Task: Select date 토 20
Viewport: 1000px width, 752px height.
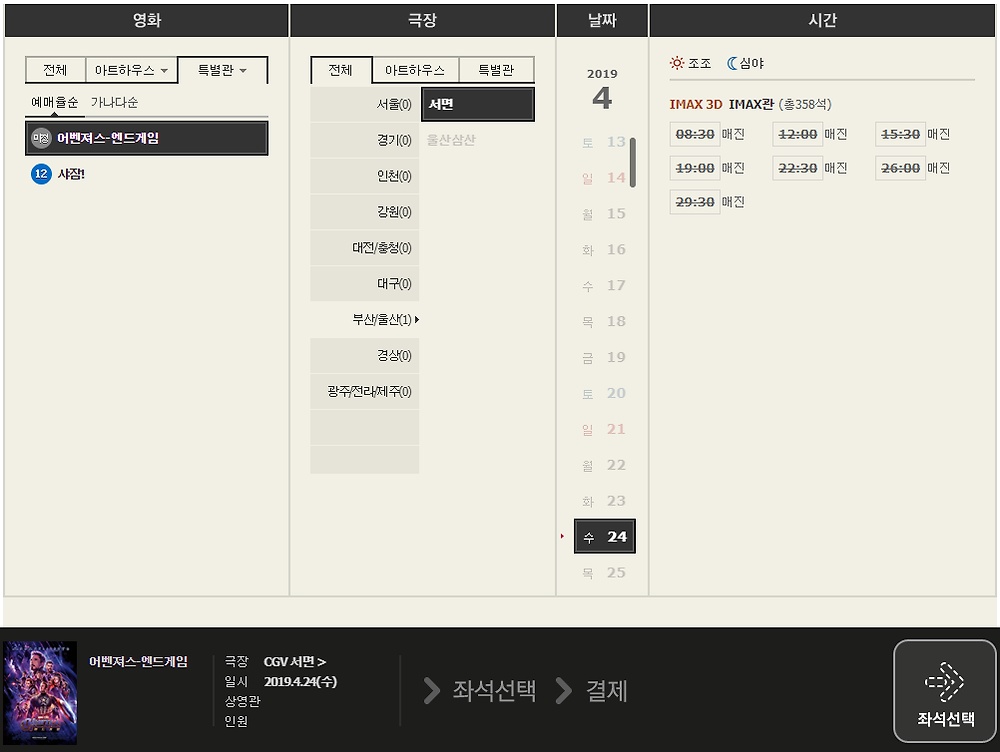Action: (604, 393)
